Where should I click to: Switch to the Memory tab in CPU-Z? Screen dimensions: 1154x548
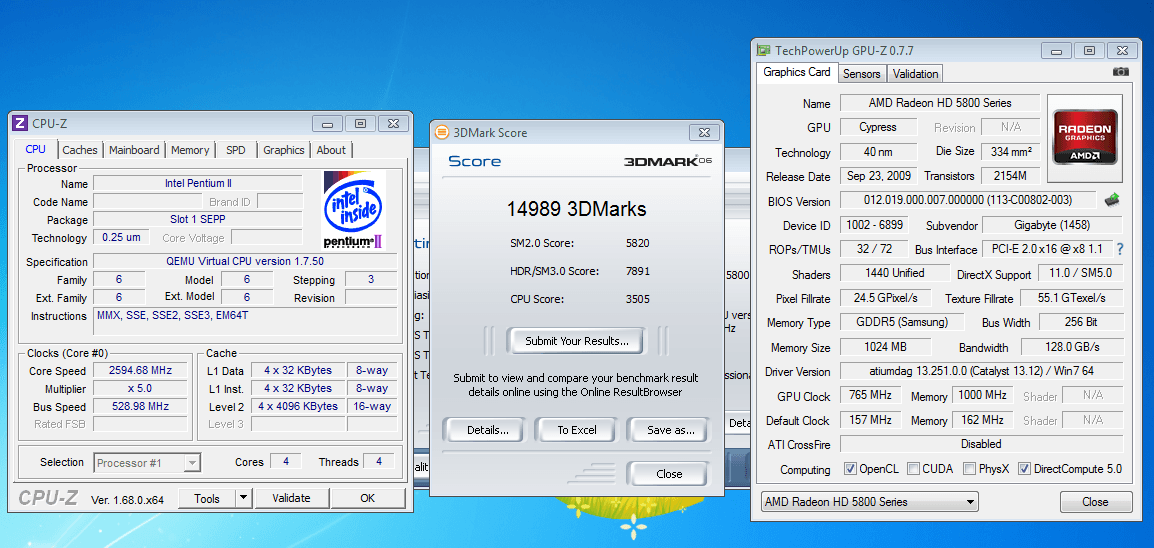click(x=190, y=150)
